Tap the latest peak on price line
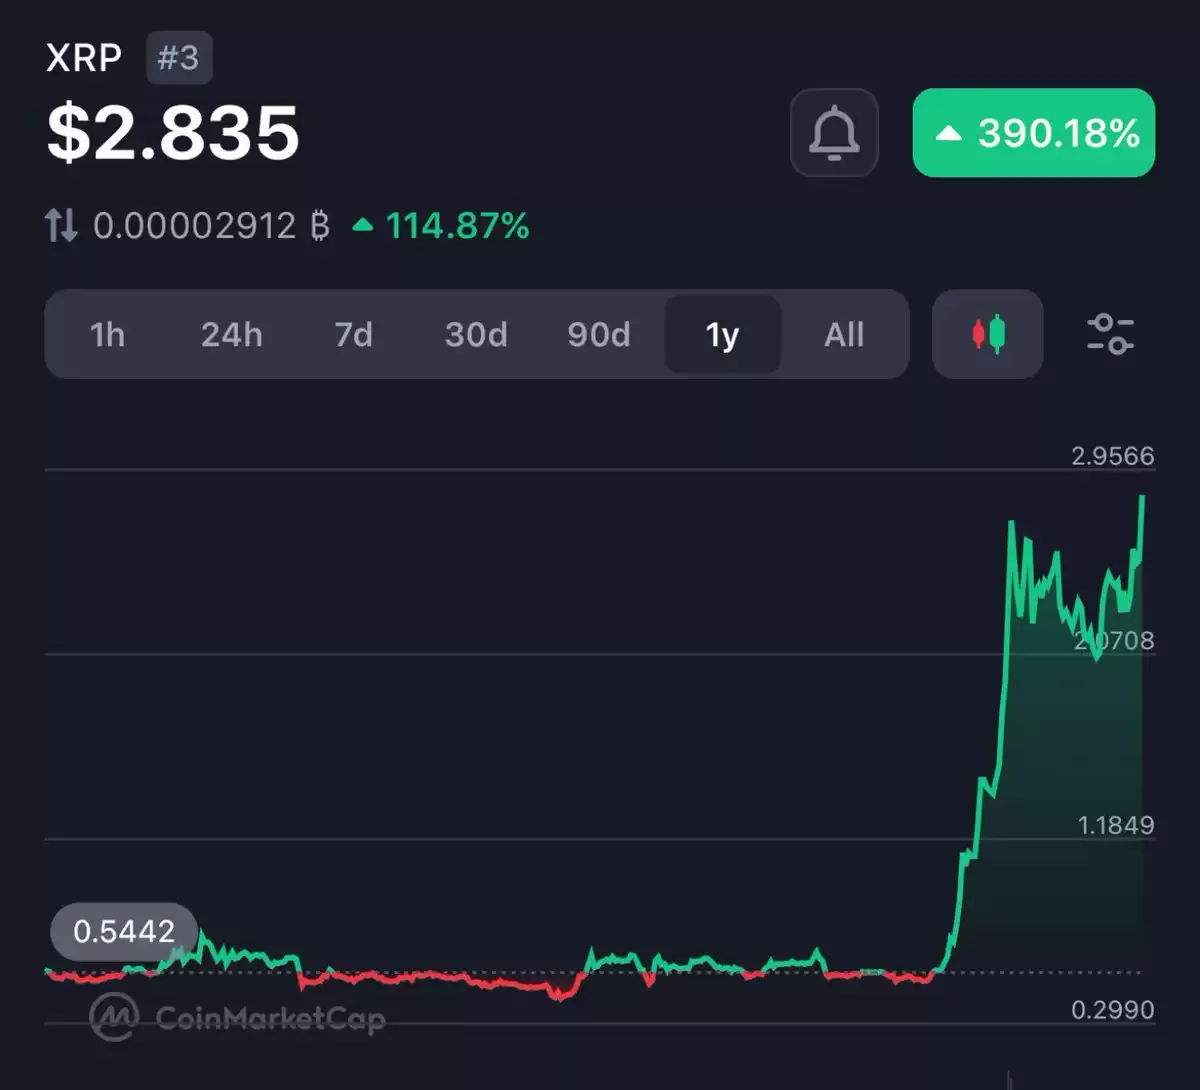 click(1142, 496)
